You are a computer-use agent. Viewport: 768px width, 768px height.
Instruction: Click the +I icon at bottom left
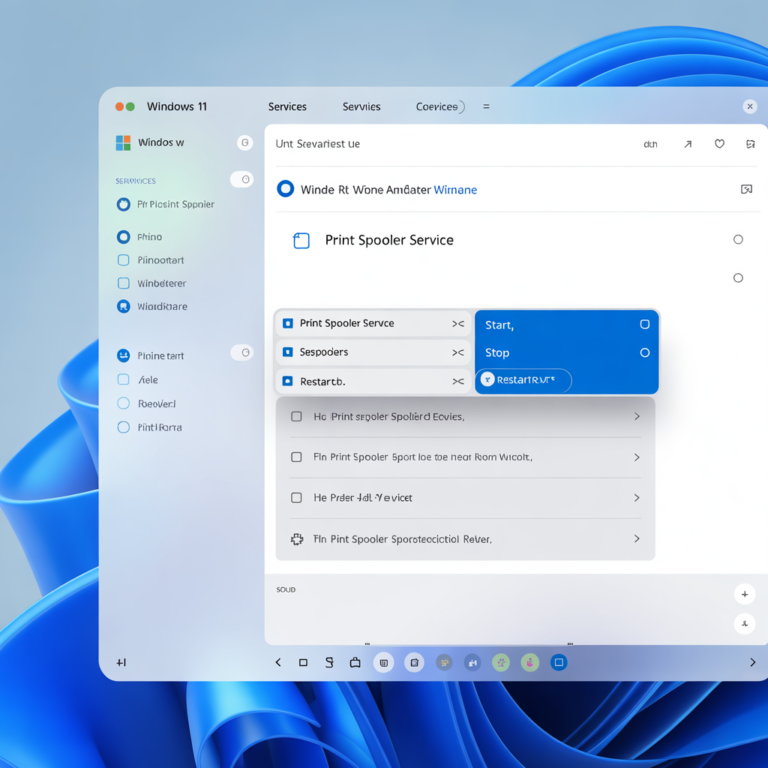tap(121, 663)
